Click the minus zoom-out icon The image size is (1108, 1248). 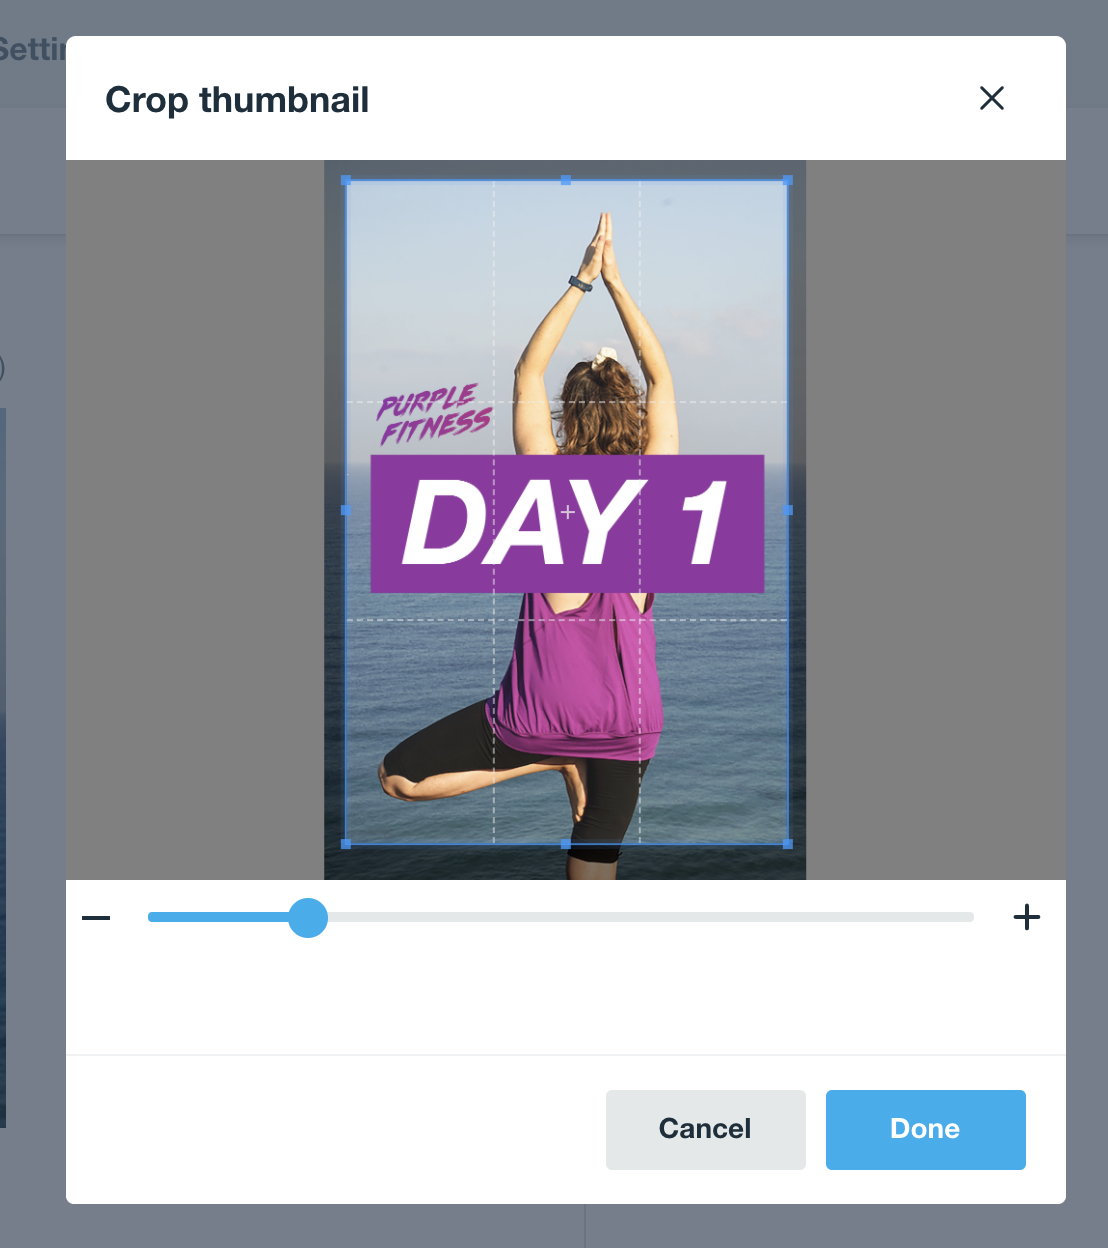point(96,918)
